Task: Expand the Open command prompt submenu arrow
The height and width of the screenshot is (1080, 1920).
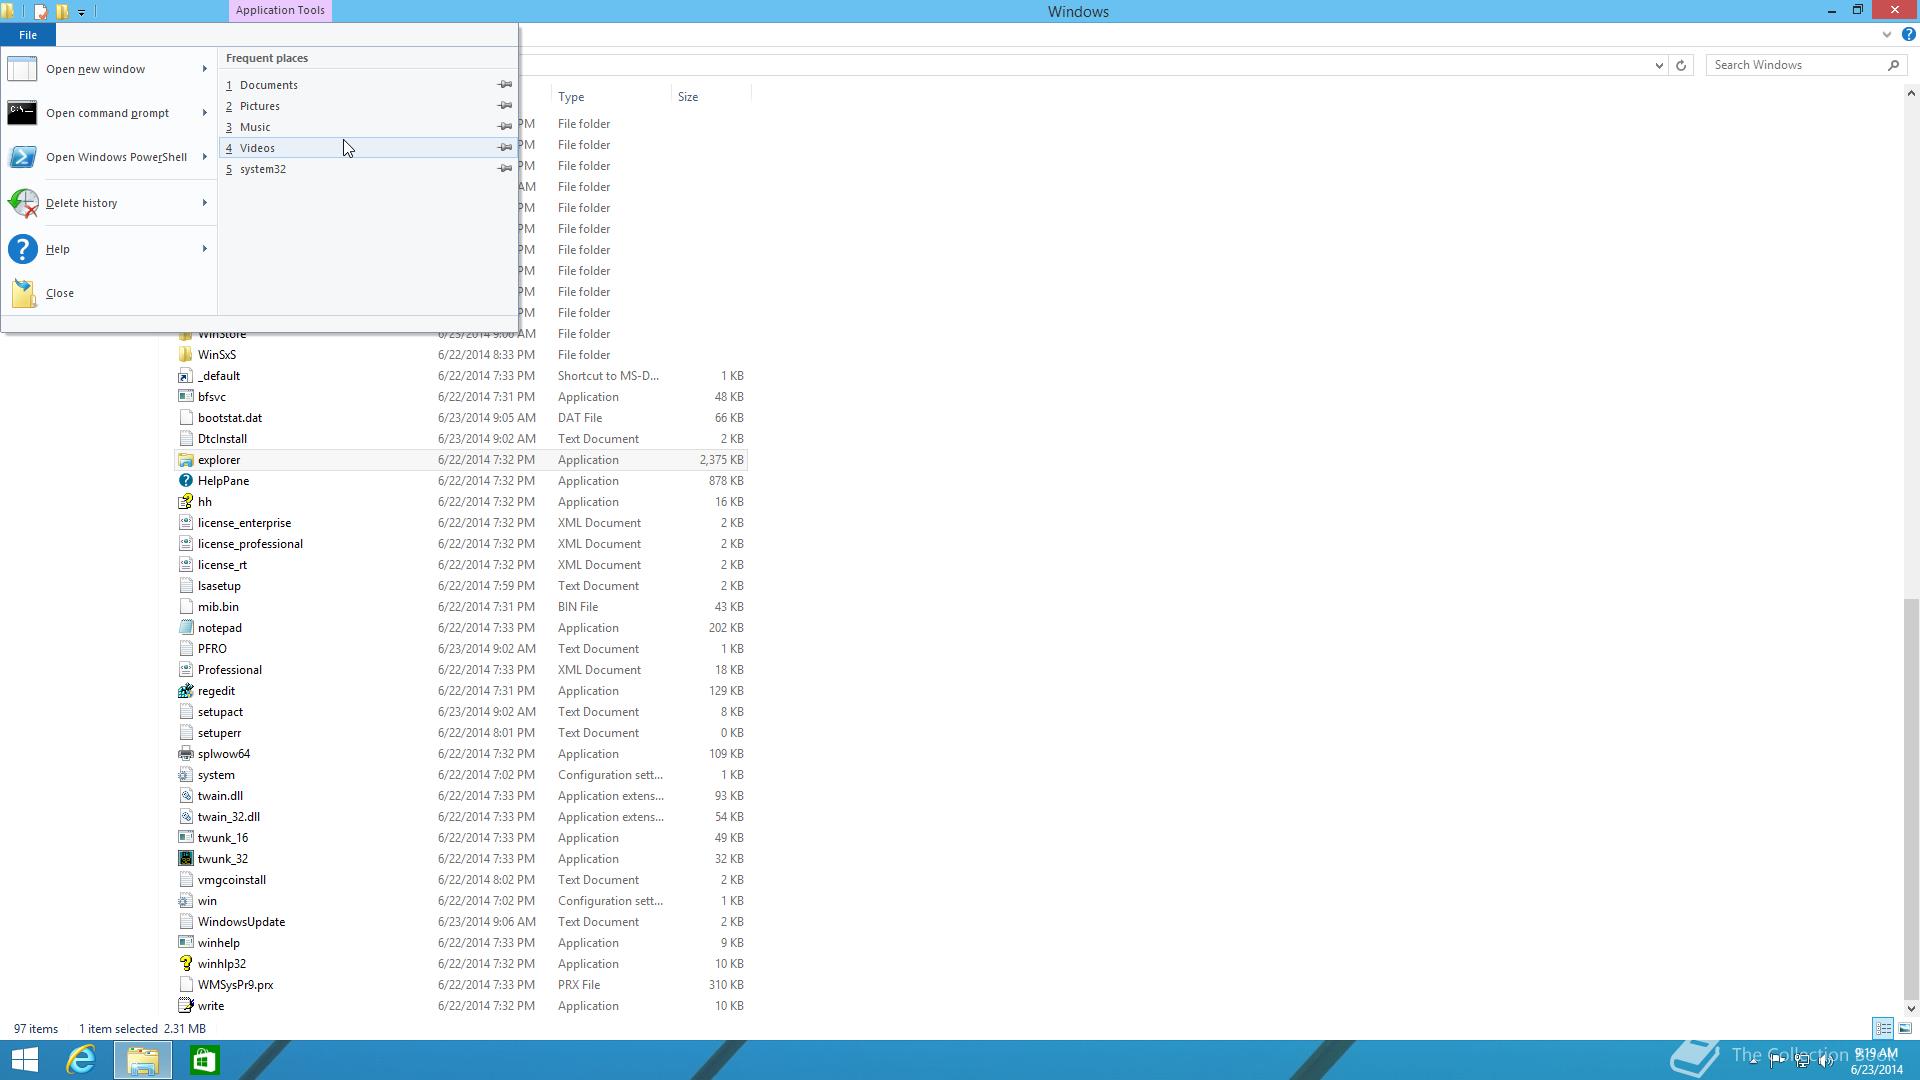Action: coord(205,113)
